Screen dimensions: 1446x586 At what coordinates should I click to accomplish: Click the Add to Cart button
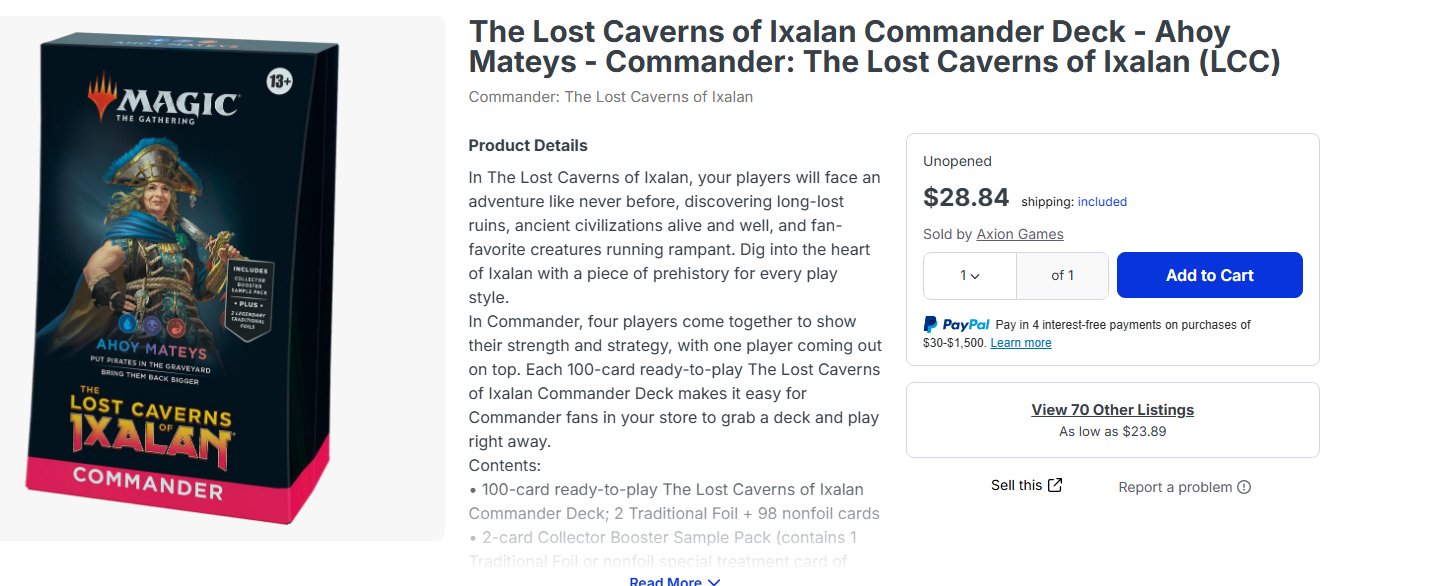1209,275
